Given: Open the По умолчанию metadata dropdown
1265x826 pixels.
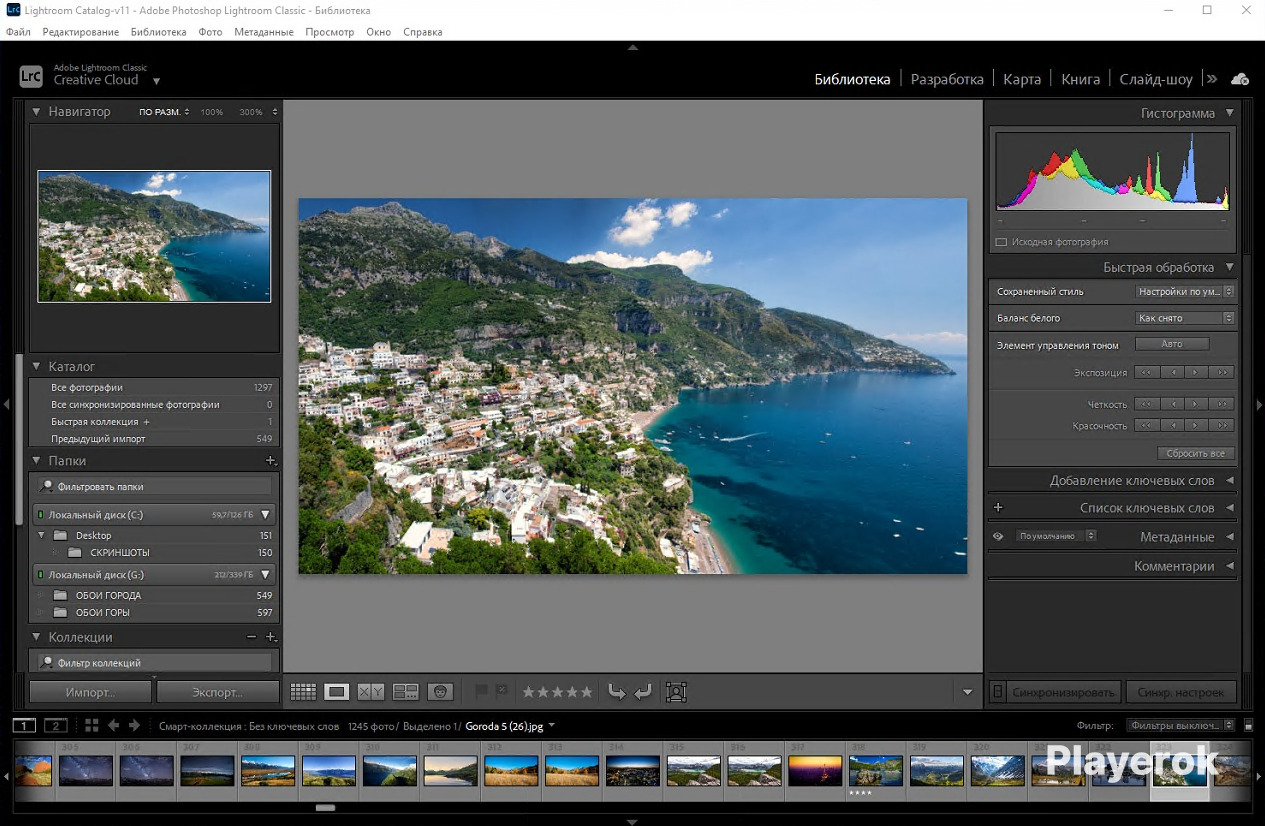Looking at the screenshot, I should click(x=1056, y=536).
